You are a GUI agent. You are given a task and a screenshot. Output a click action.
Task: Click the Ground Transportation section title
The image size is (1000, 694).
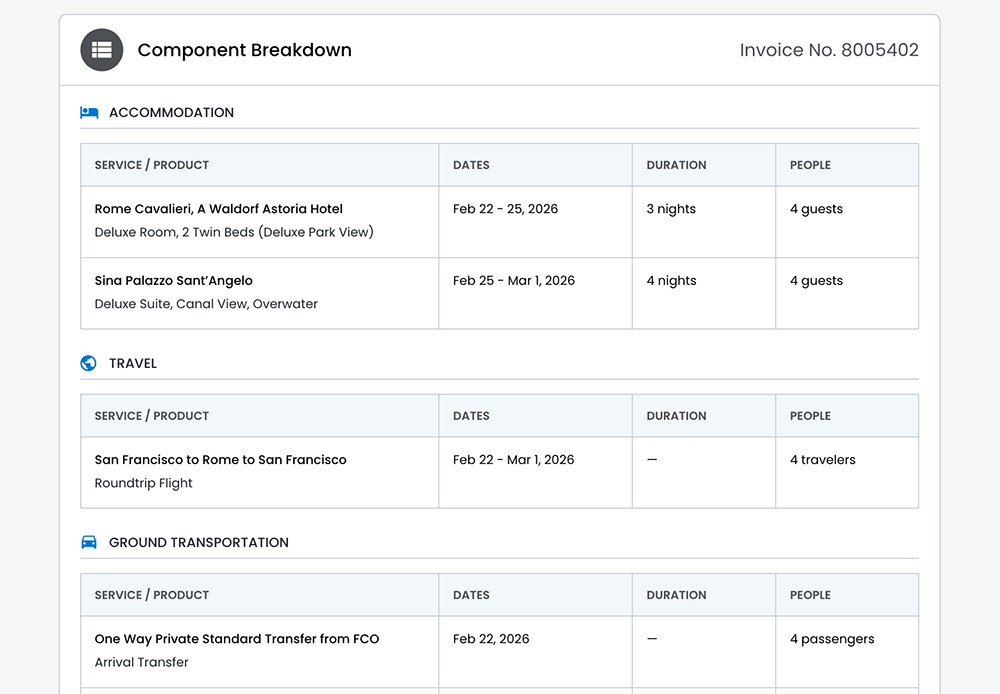198,542
